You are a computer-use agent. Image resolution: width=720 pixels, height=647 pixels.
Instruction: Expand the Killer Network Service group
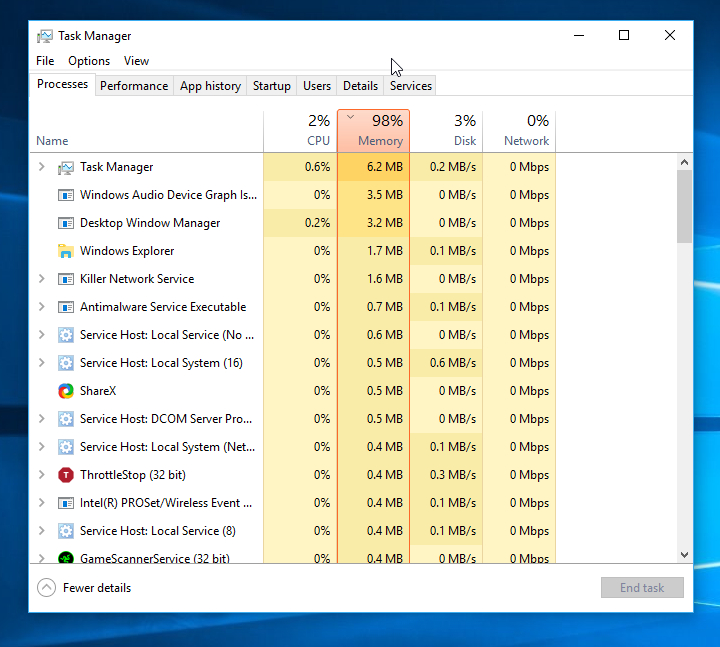click(41, 279)
